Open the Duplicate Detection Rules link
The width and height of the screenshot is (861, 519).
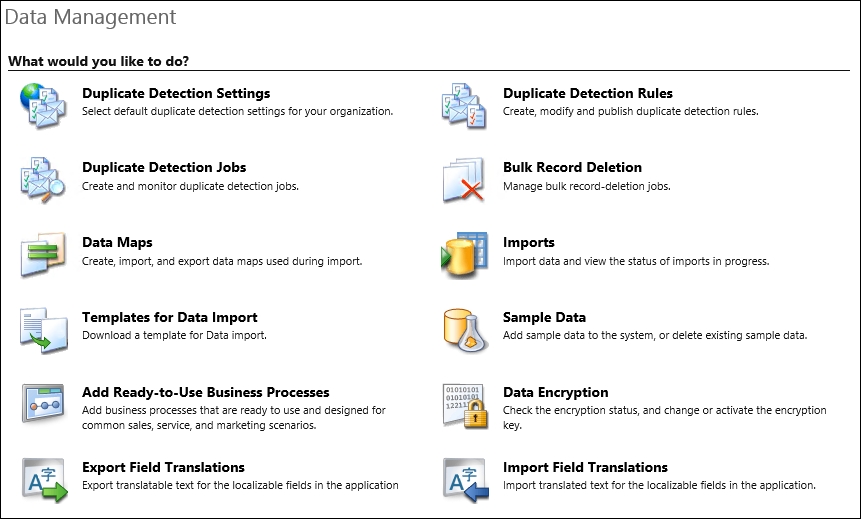[x=588, y=93]
